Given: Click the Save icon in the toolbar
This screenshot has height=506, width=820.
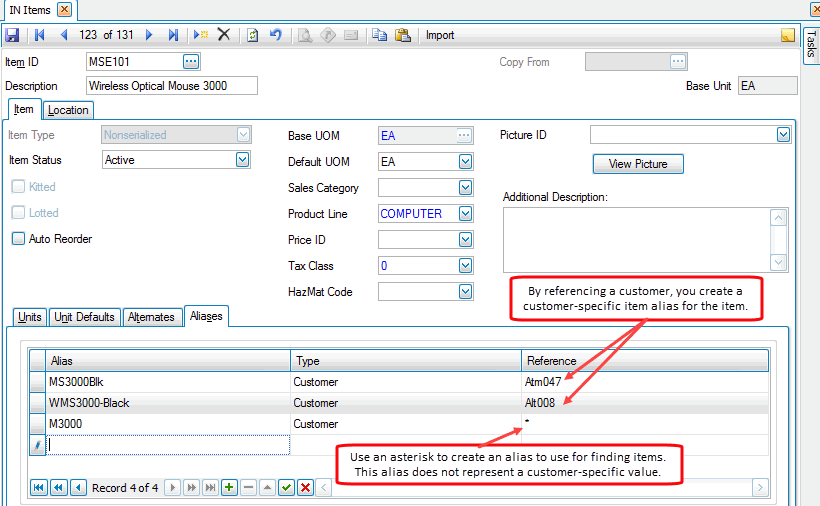Looking at the screenshot, I should pos(13,35).
